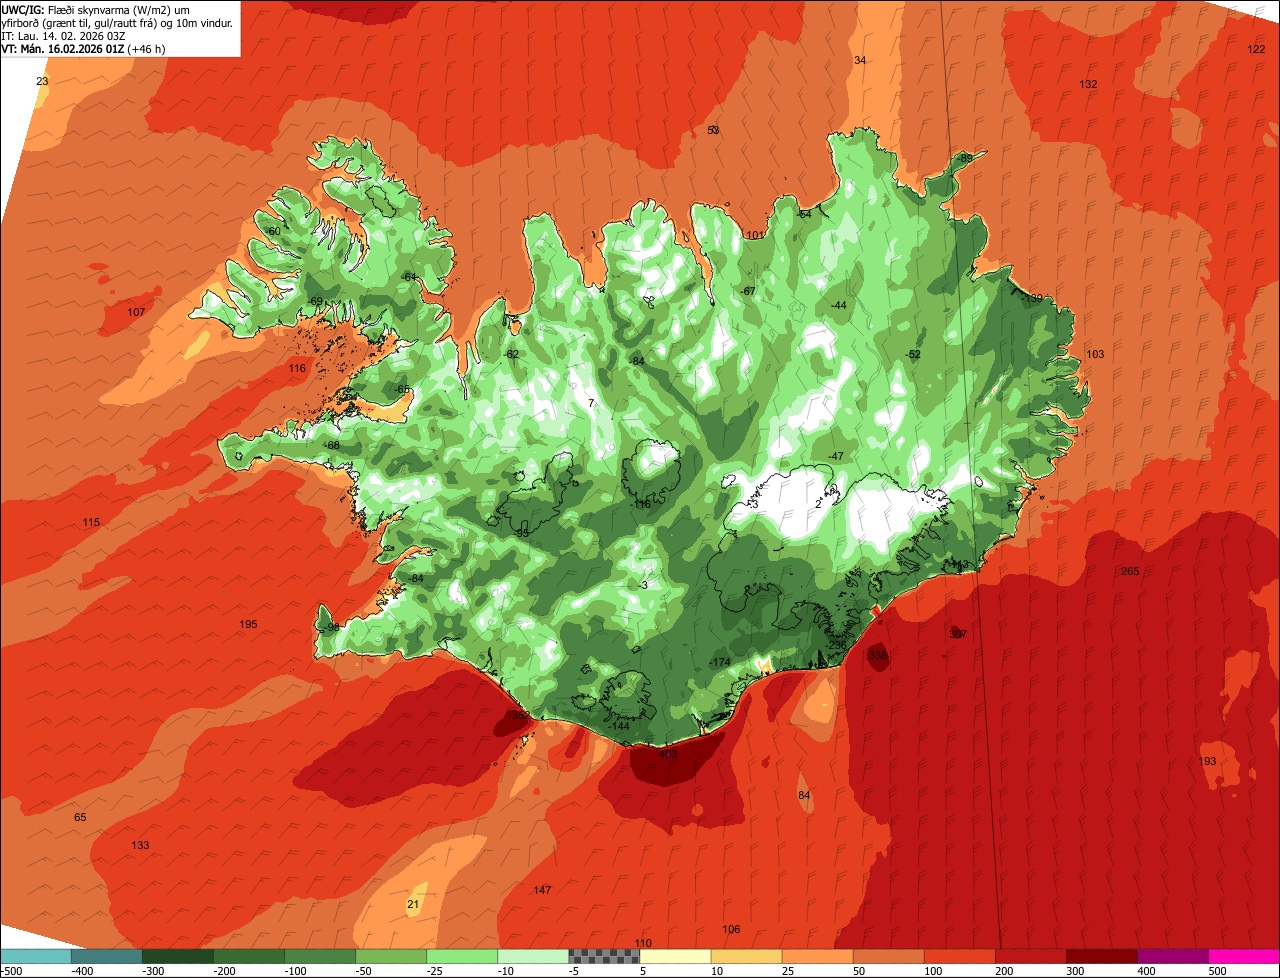Click the '132' value in the northeast ocean

pyautogui.click(x=1088, y=84)
